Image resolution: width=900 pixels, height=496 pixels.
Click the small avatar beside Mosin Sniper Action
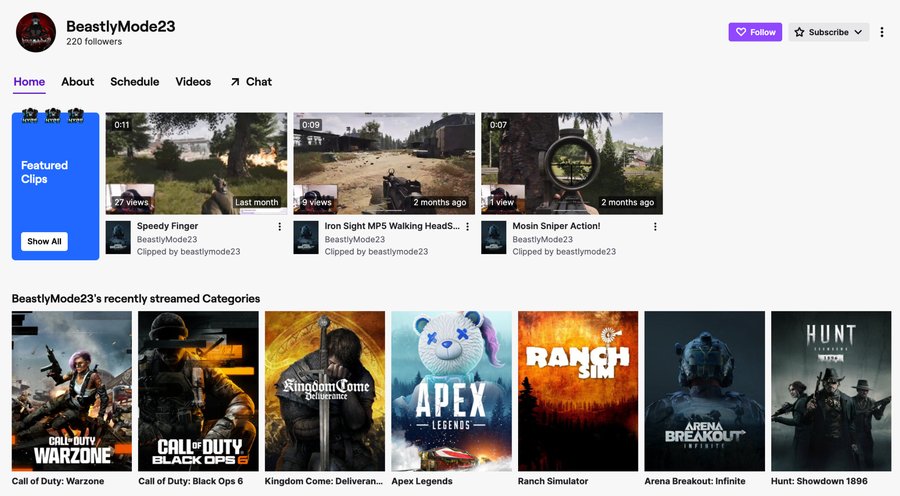point(494,238)
